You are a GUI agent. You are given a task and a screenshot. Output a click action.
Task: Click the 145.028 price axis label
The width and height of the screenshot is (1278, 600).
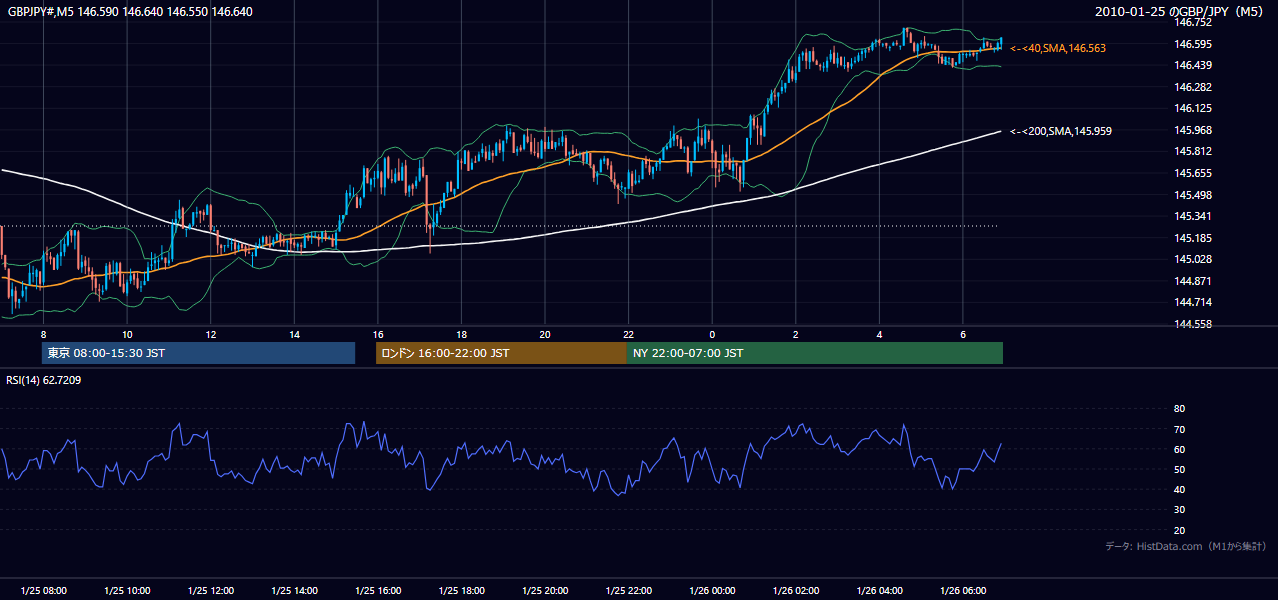pyautogui.click(x=1193, y=259)
